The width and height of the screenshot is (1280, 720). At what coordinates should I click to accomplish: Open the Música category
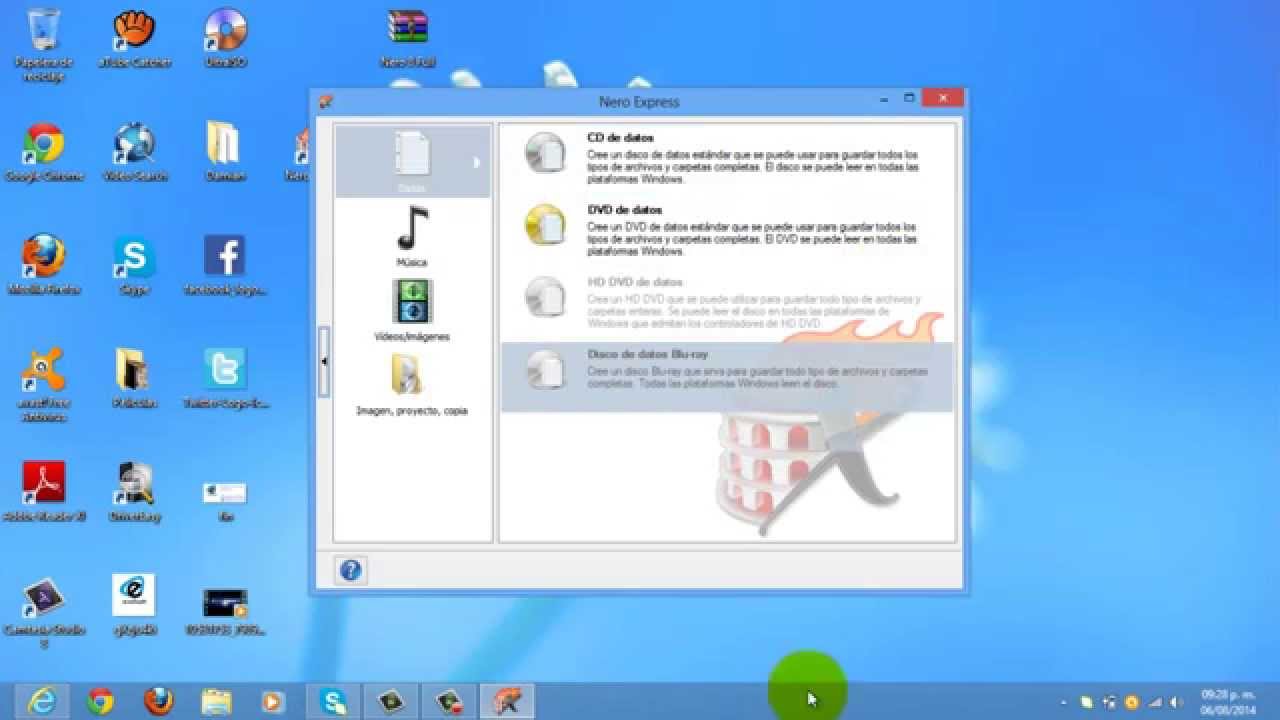[412, 236]
